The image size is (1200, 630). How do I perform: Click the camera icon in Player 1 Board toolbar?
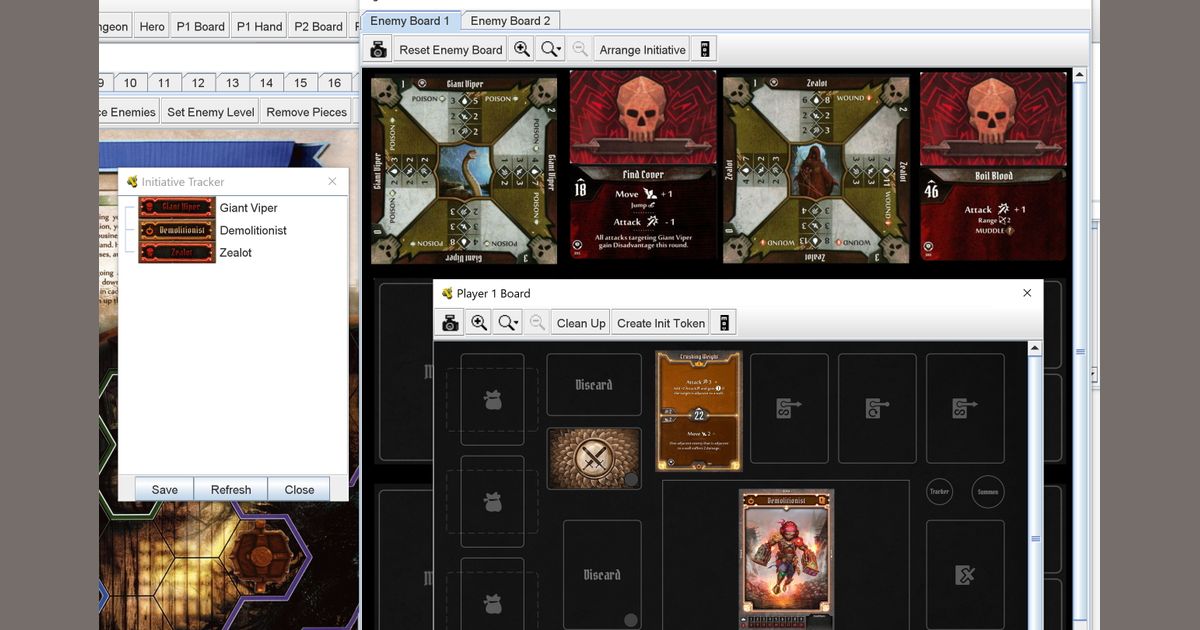[449, 322]
